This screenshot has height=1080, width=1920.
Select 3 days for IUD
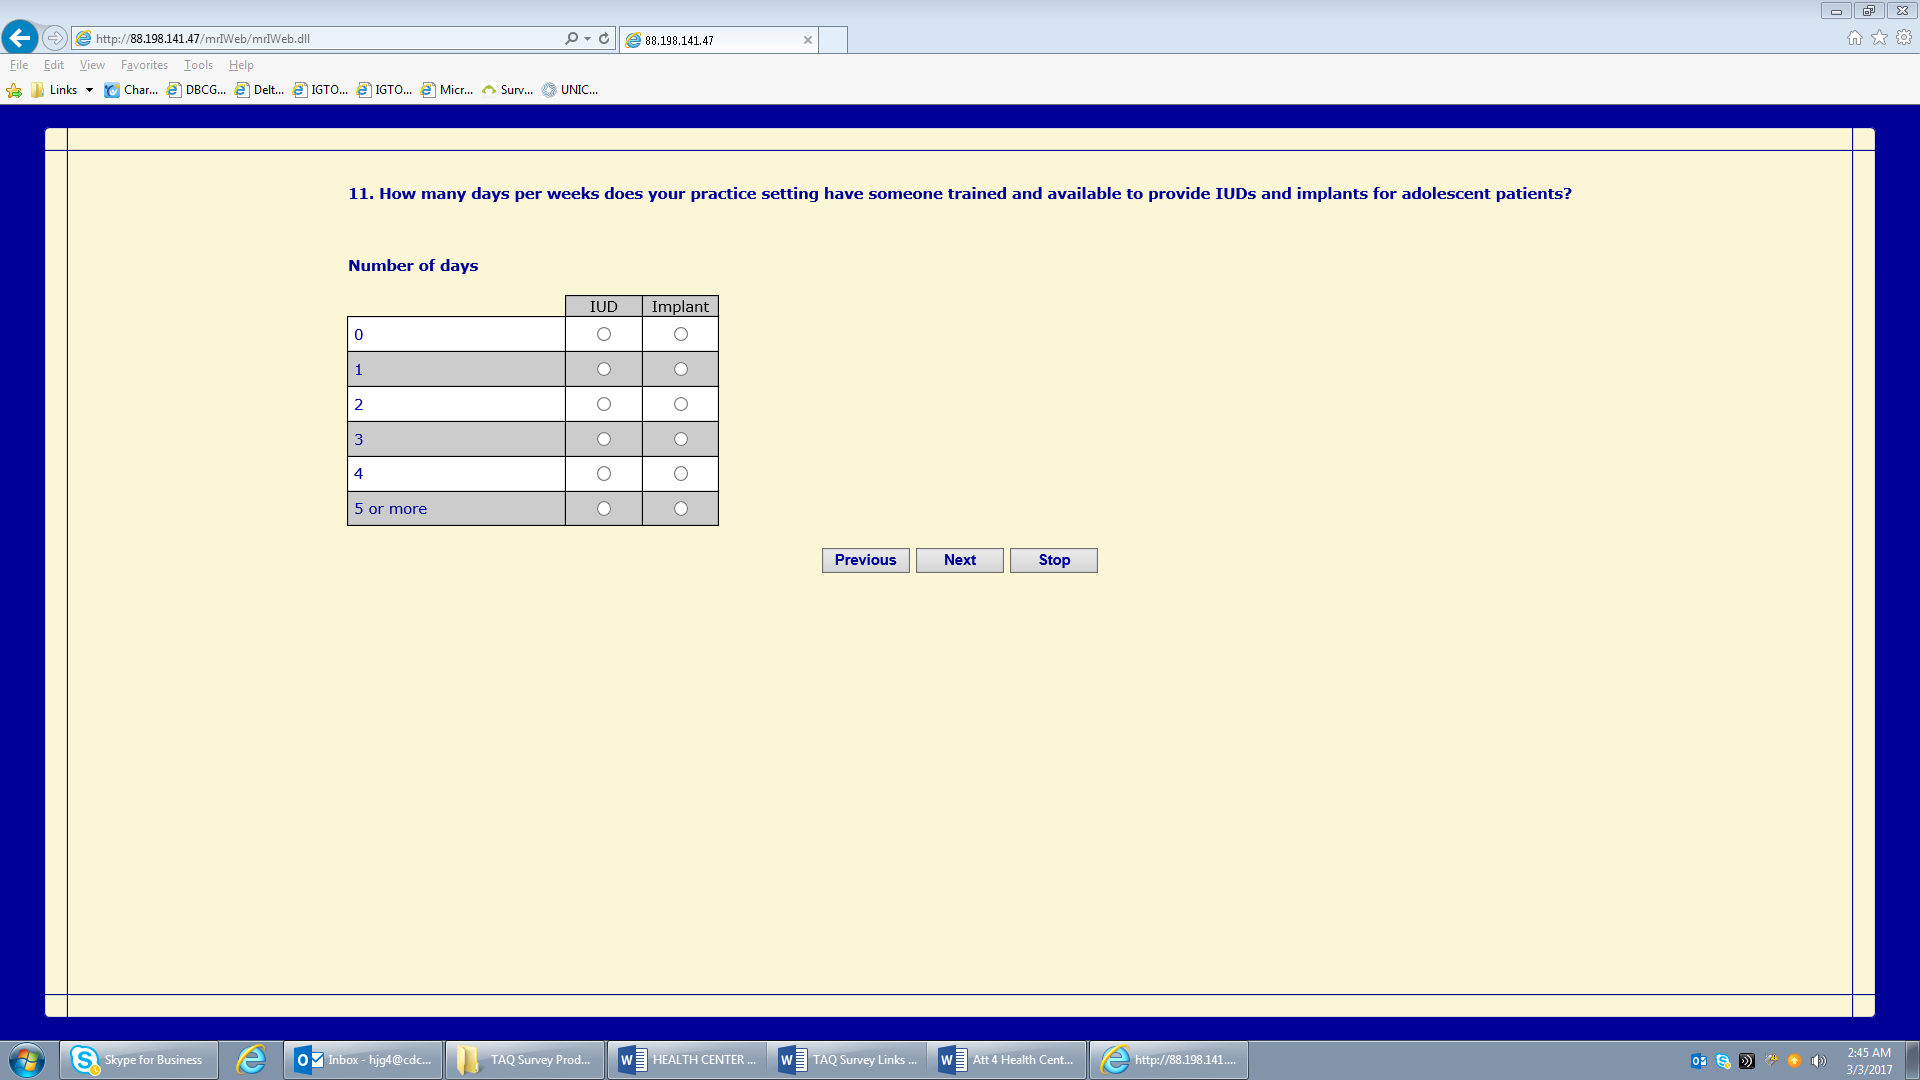604,439
